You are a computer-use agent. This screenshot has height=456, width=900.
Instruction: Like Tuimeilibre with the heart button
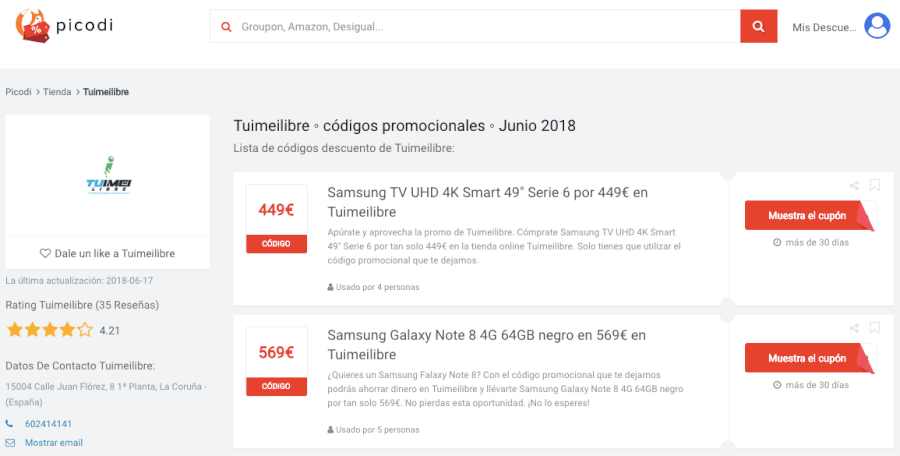point(107,253)
